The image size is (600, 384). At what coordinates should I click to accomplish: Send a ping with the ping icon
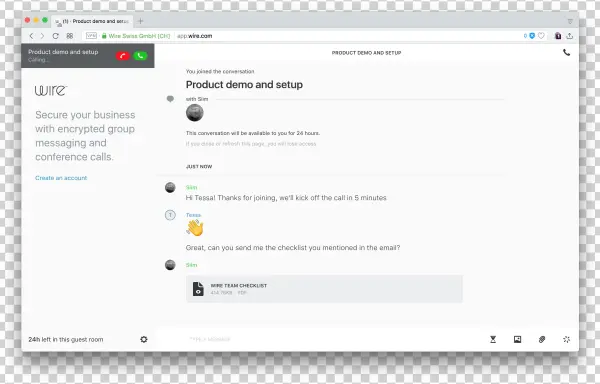pyautogui.click(x=566, y=339)
